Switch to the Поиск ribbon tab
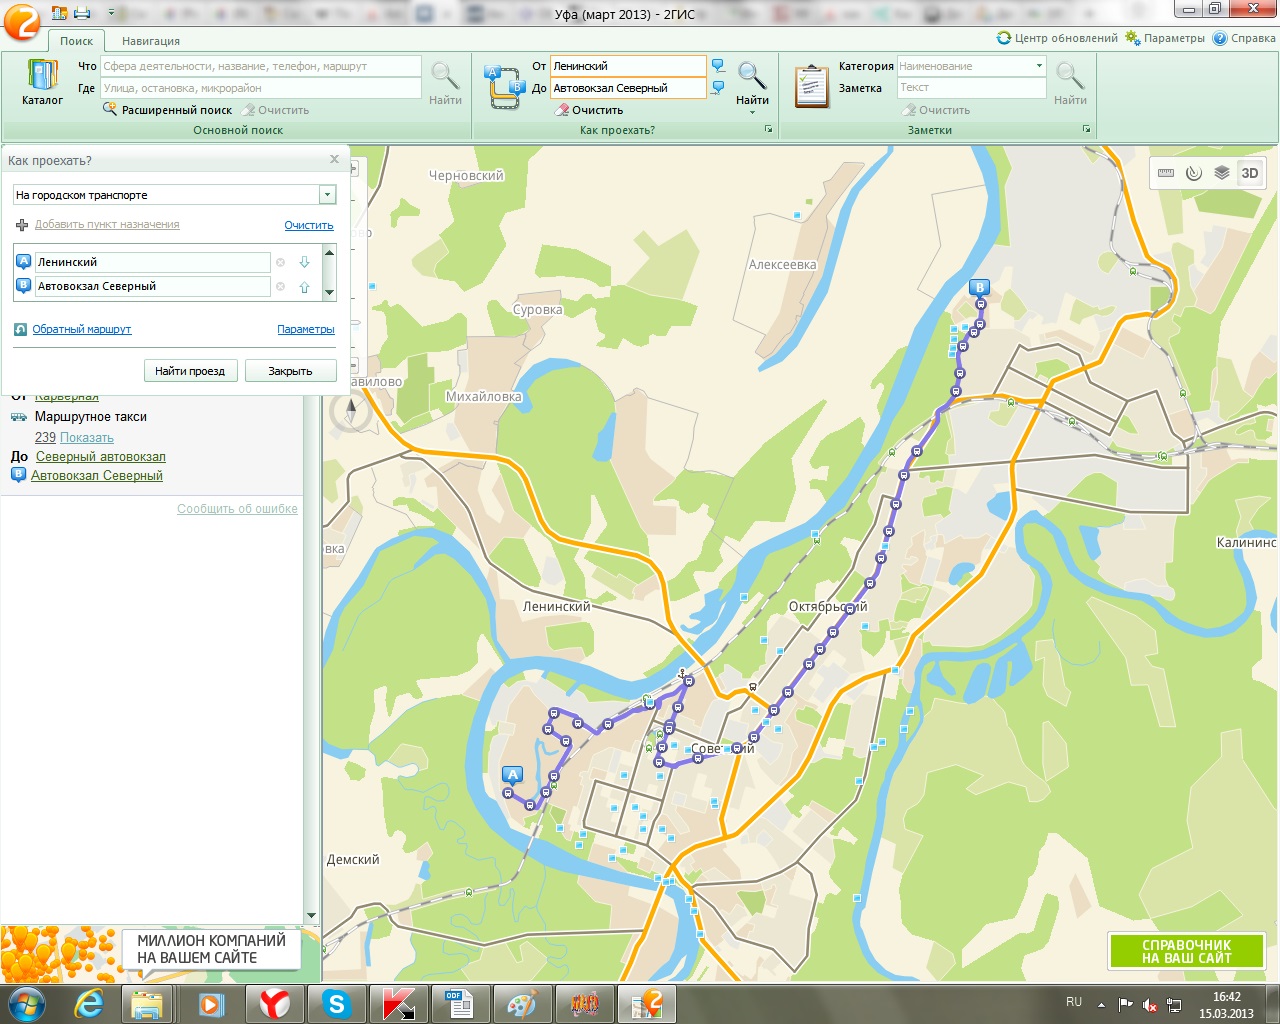The width and height of the screenshot is (1280, 1024). [x=76, y=41]
